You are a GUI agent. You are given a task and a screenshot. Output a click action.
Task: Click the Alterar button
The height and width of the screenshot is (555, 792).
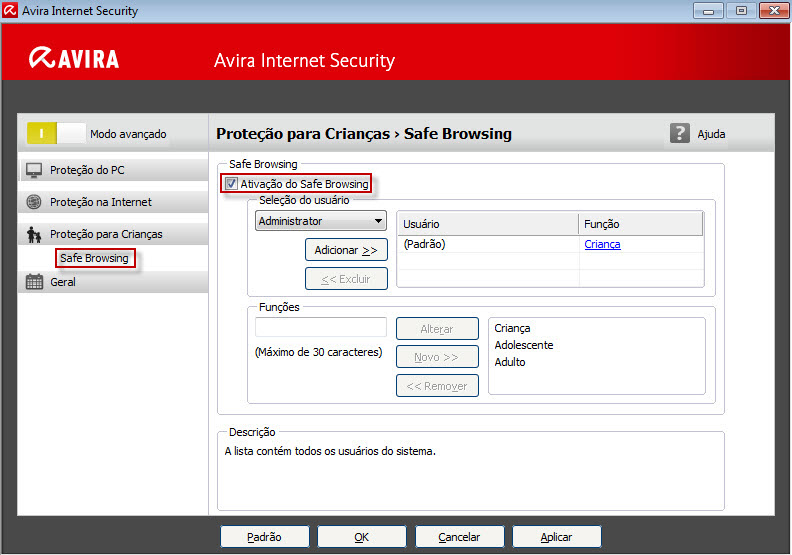437,329
